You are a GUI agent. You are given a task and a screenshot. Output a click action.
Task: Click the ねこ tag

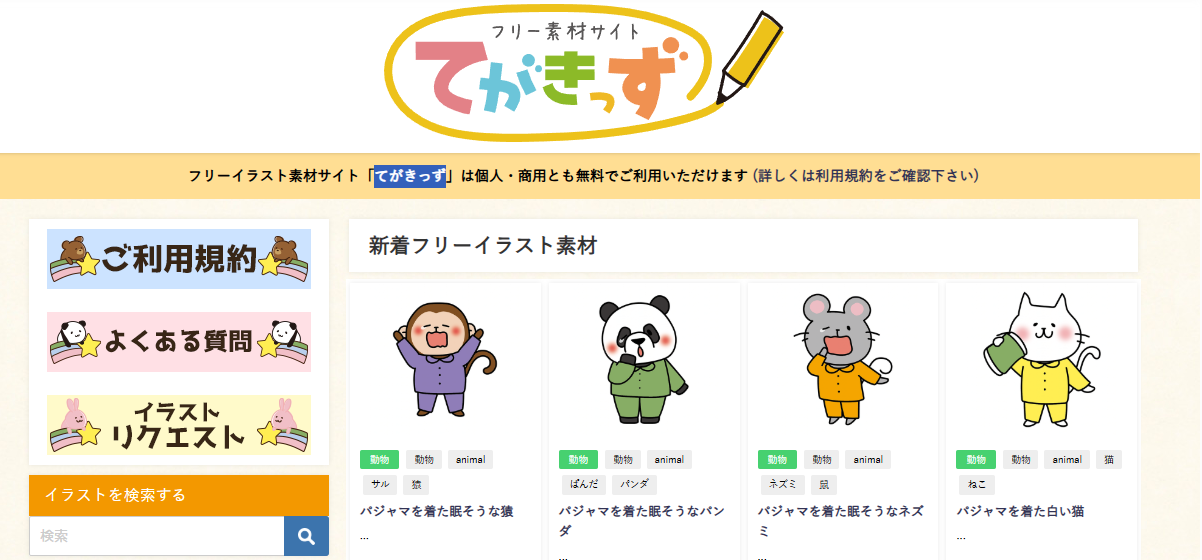(x=973, y=485)
